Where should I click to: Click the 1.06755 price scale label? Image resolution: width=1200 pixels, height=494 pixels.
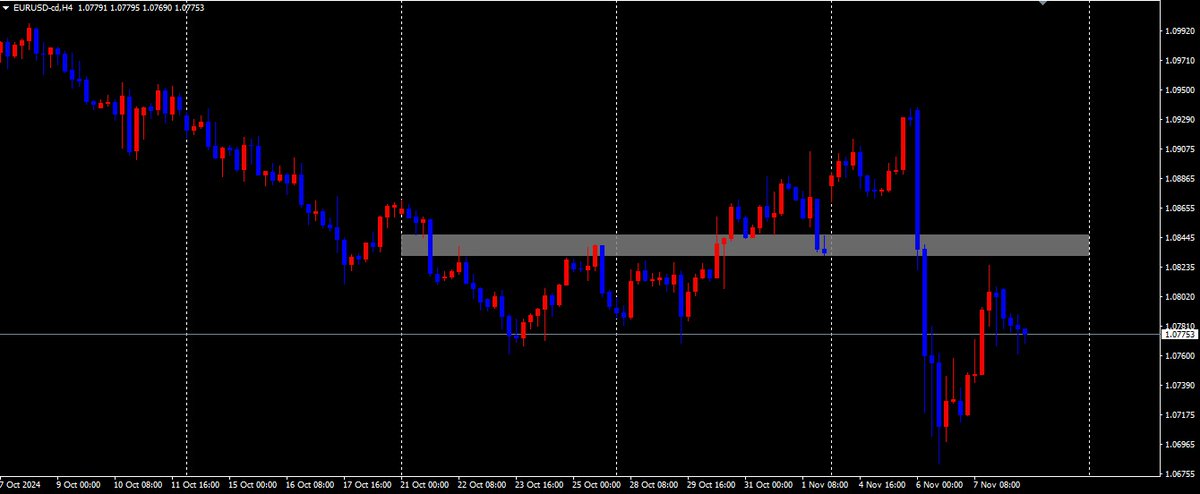coord(1180,474)
